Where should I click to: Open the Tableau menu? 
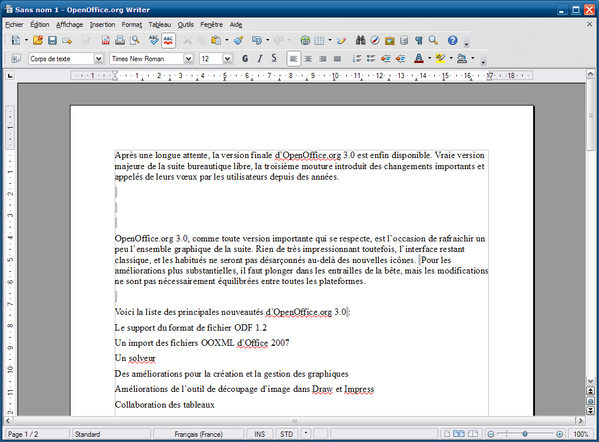[160, 24]
